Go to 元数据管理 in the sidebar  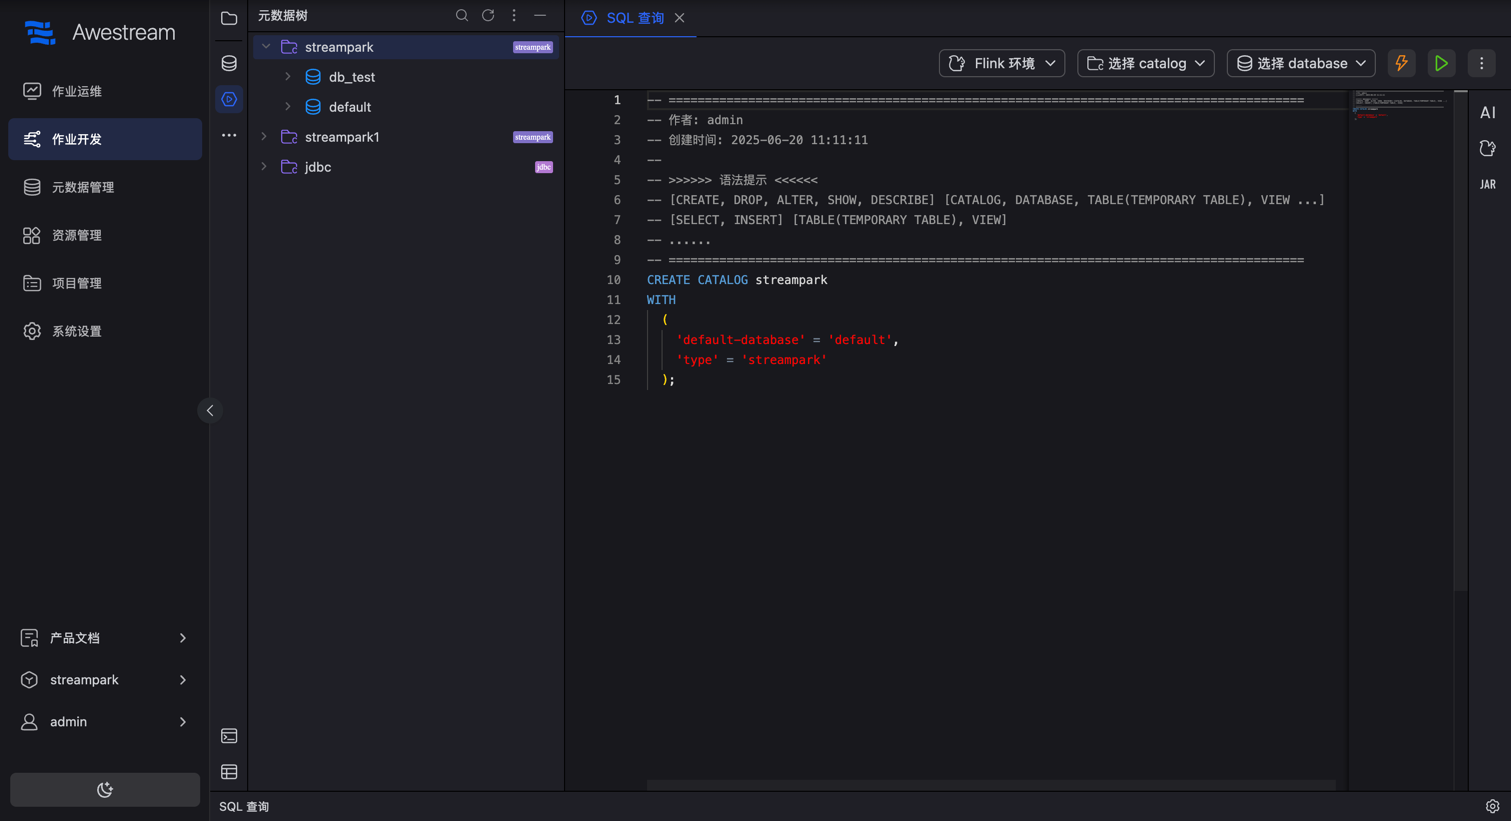[83, 187]
